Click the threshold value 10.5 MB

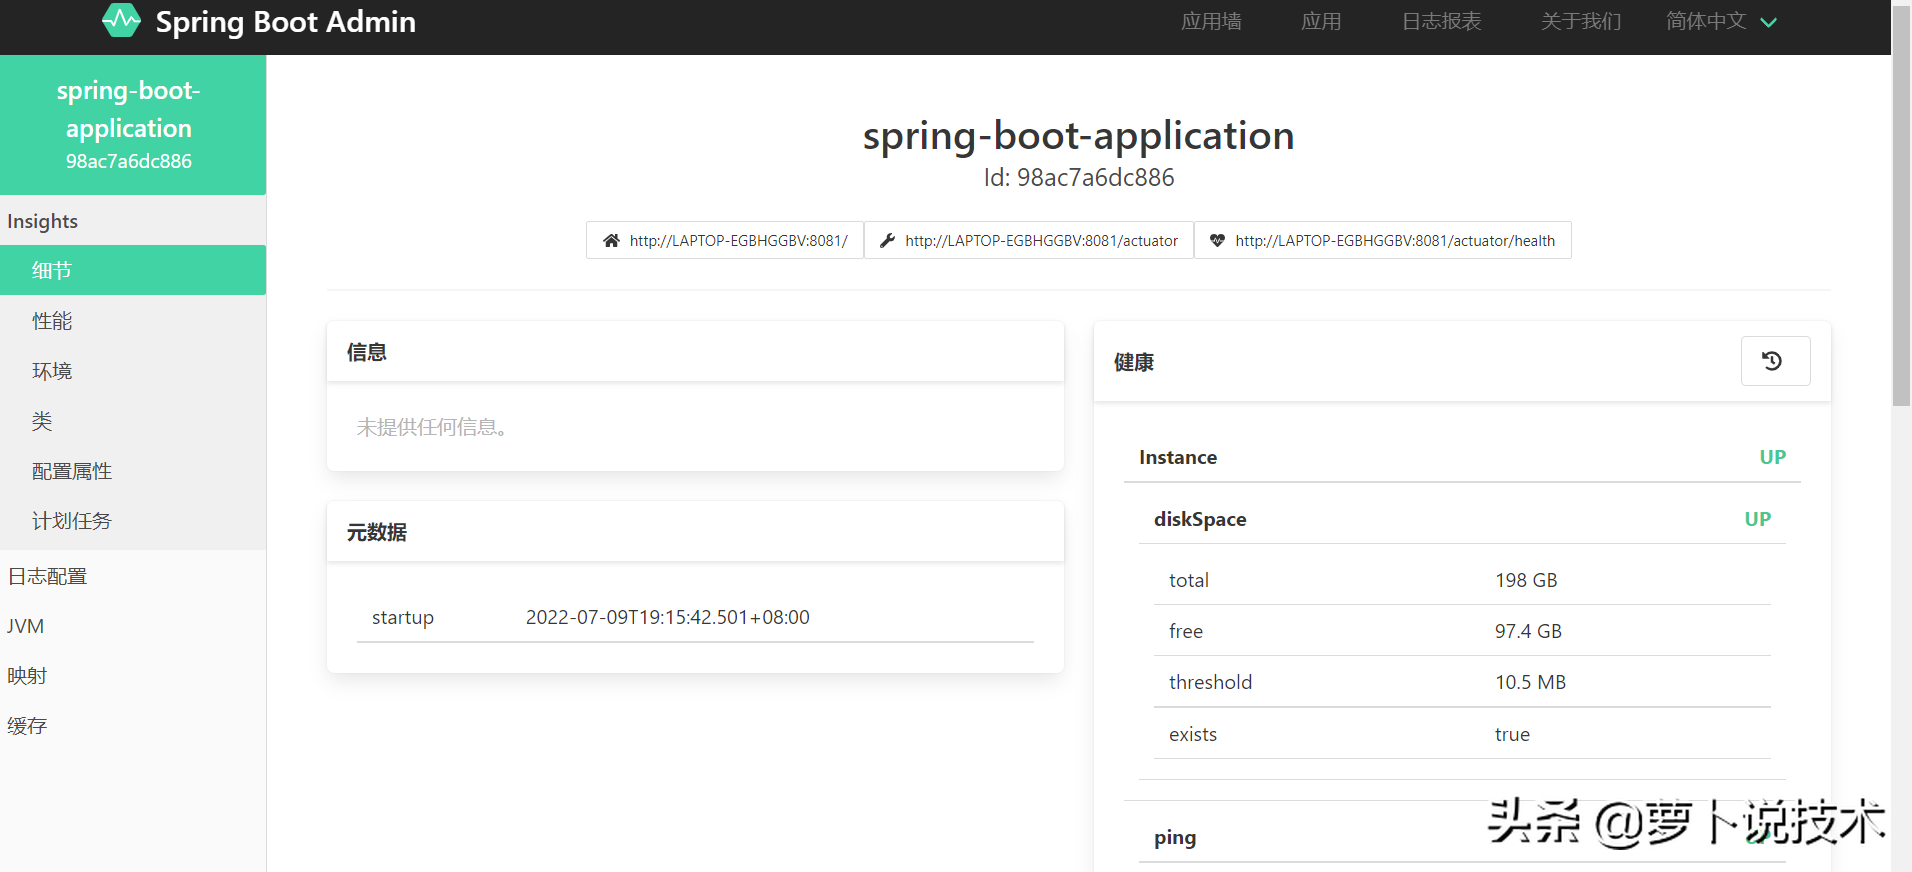pos(1530,682)
